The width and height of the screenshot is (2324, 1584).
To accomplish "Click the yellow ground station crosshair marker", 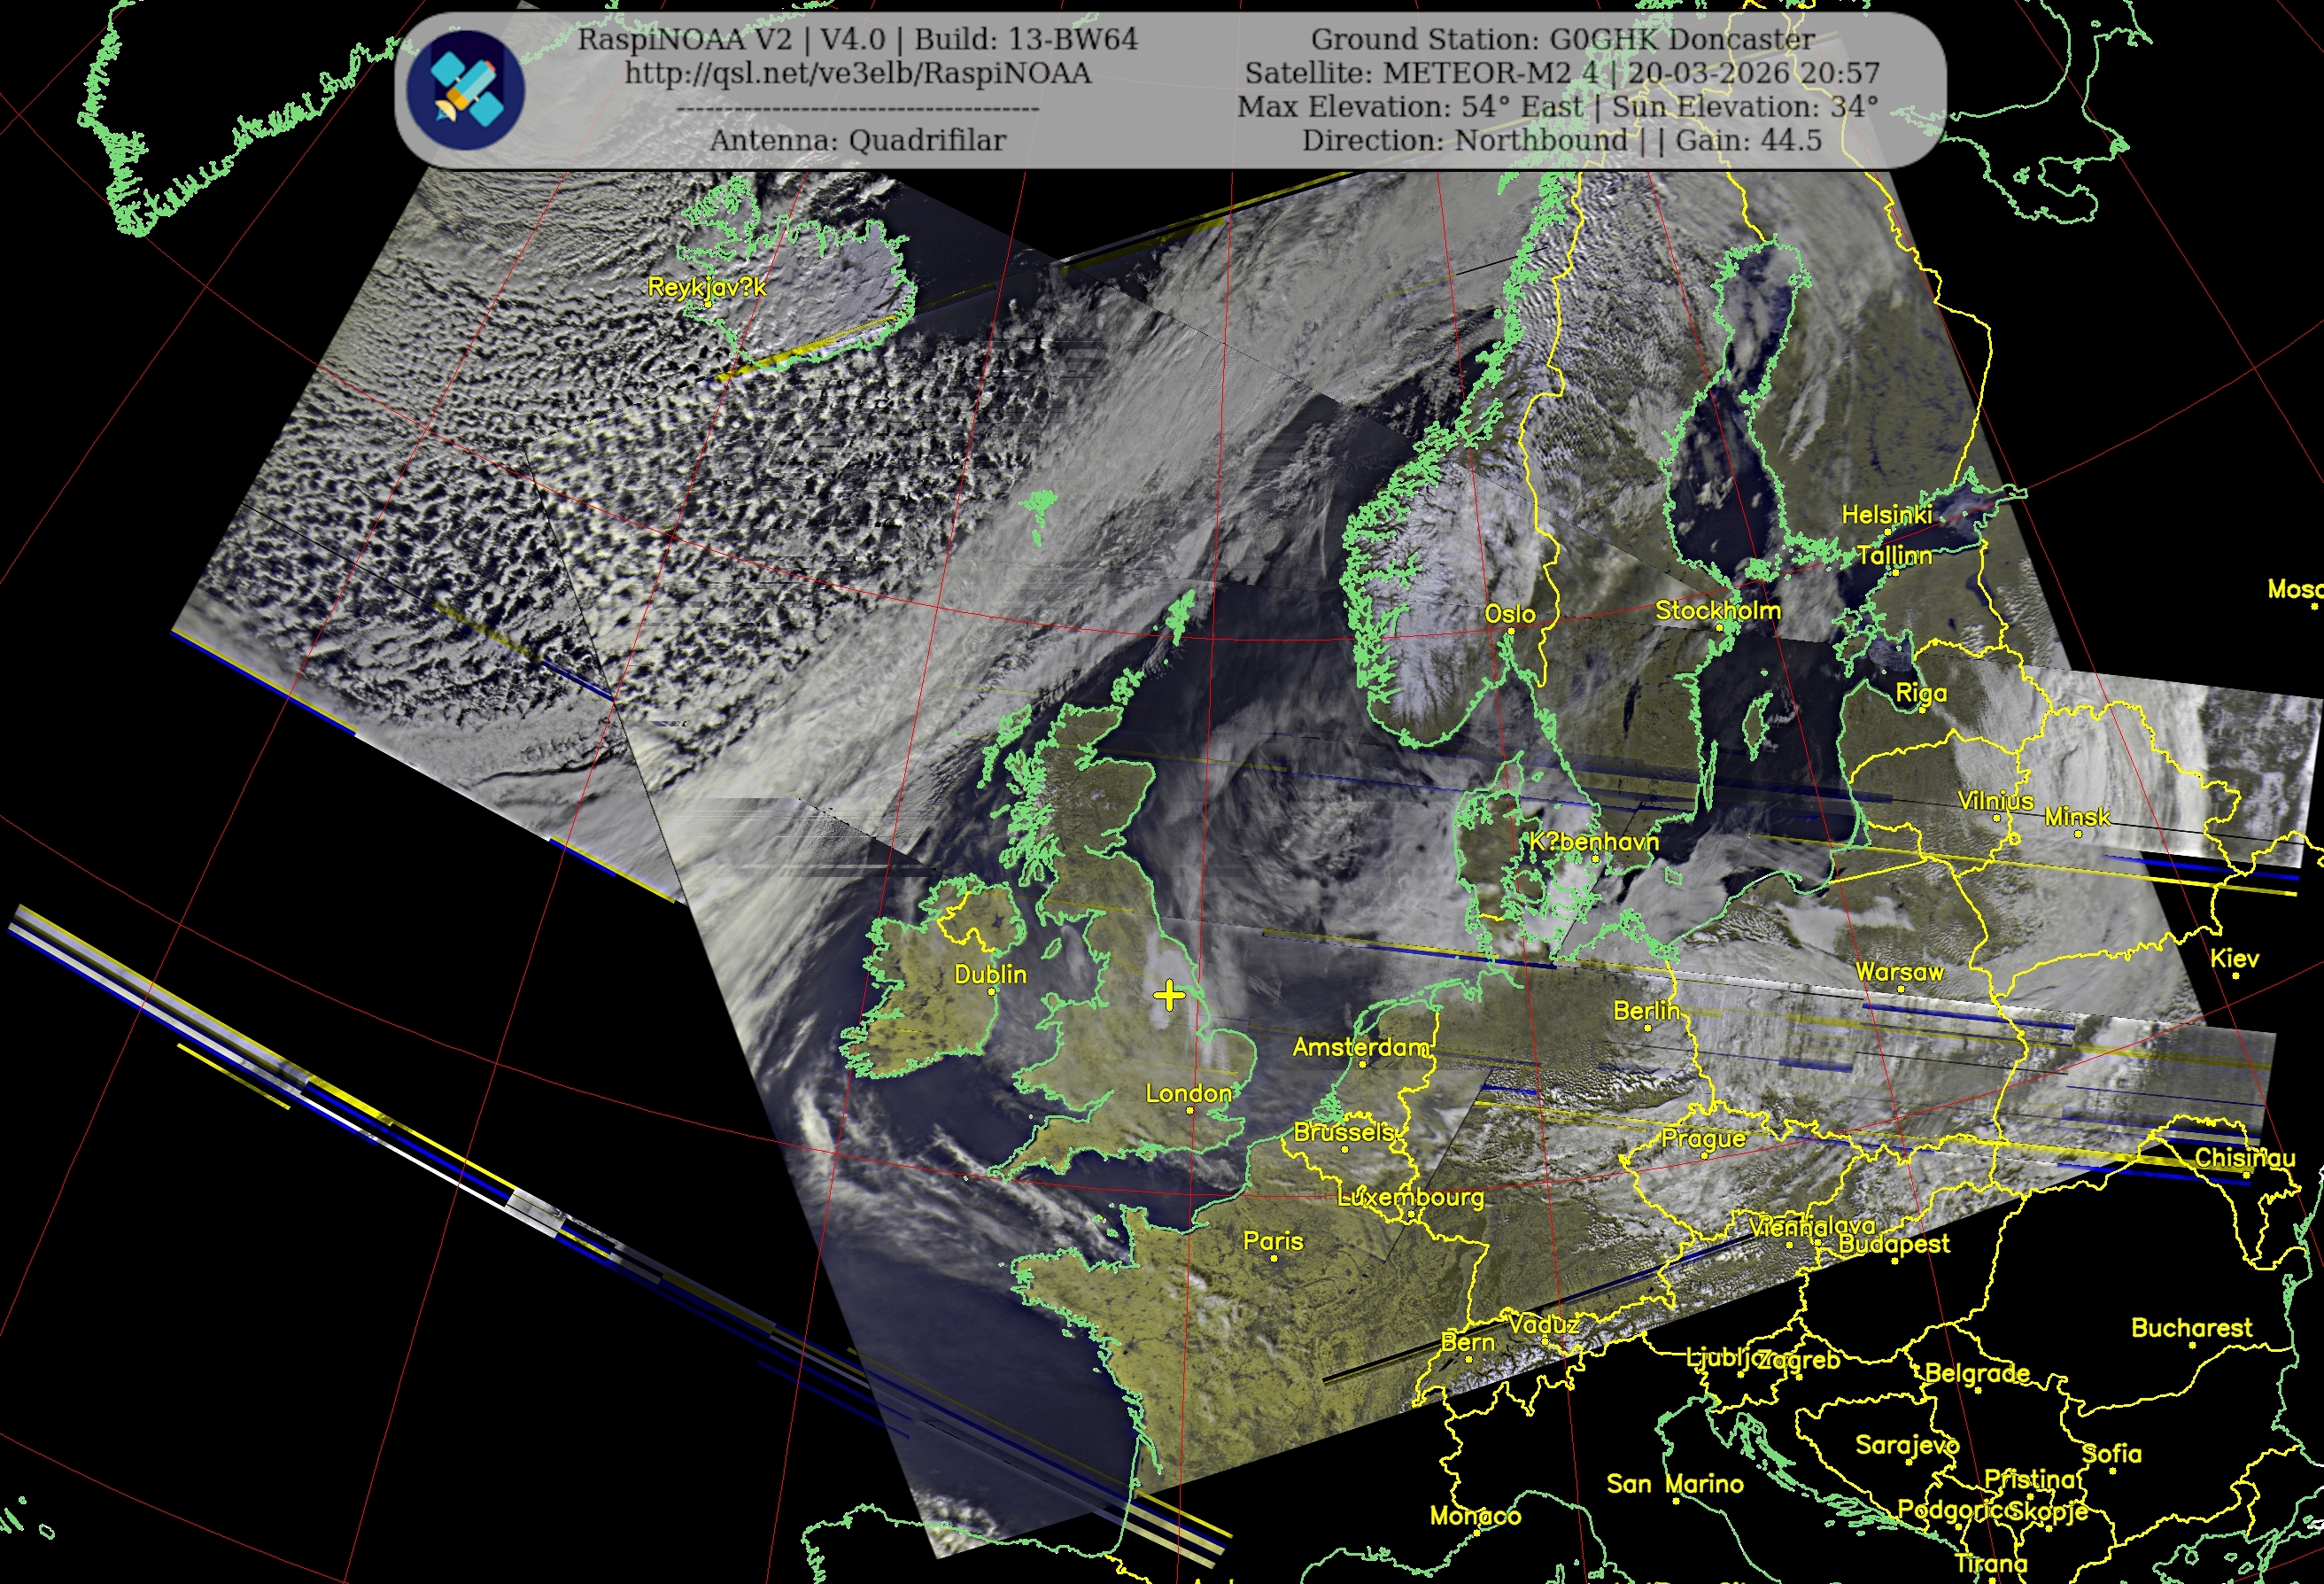I will 1168,995.
